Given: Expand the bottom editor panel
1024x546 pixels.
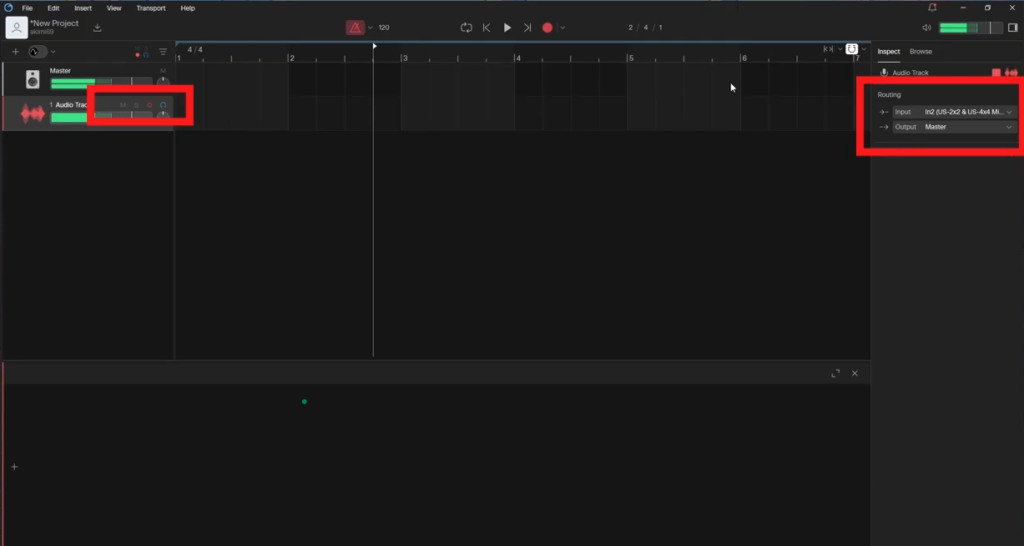Looking at the screenshot, I should pyautogui.click(x=835, y=373).
